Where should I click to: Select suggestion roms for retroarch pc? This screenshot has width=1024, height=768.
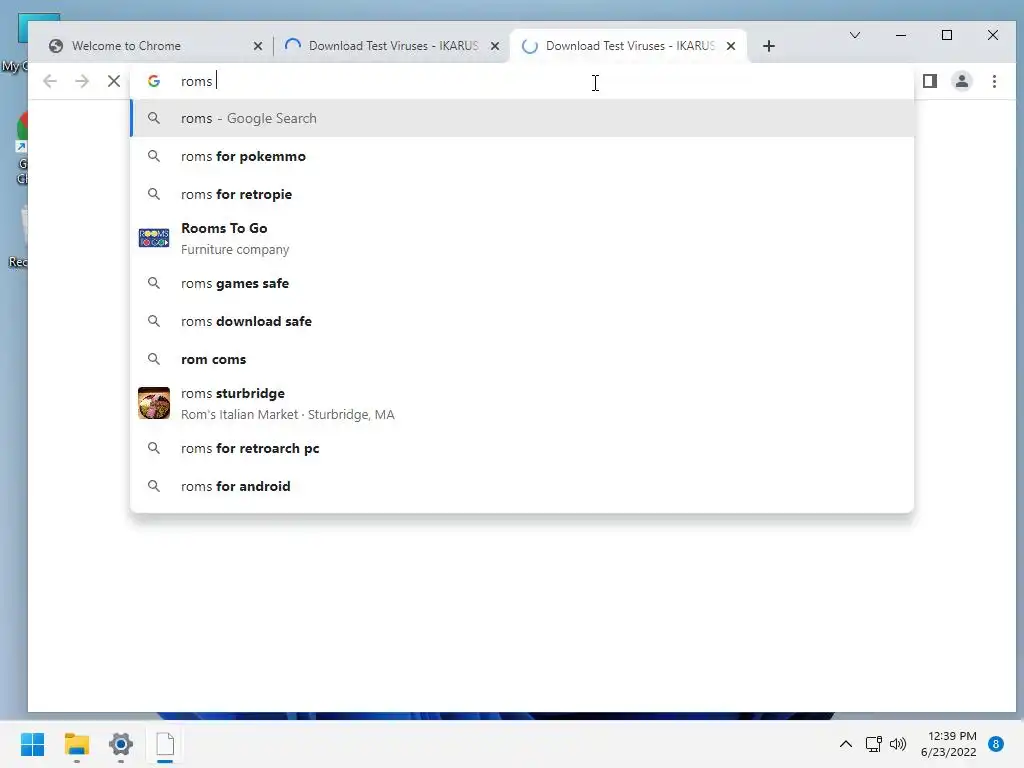pos(522,448)
